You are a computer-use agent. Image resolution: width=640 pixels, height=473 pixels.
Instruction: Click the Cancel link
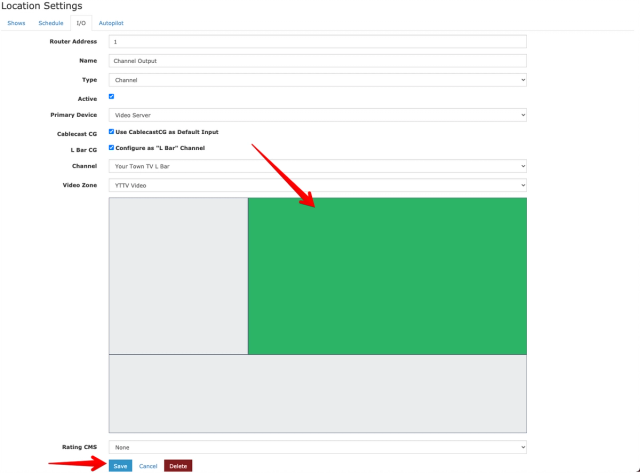pos(148,466)
